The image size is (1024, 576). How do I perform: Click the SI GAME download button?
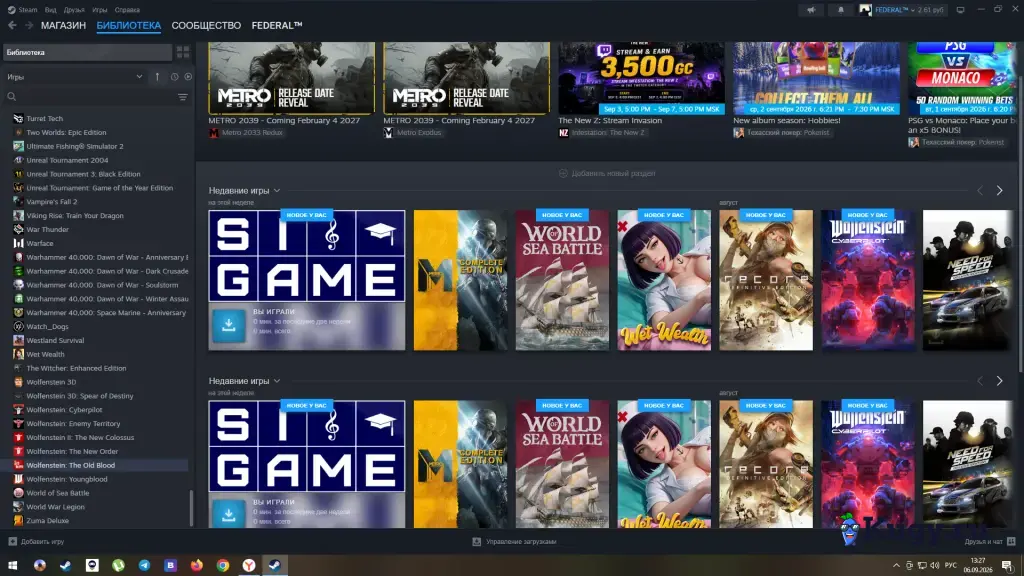[229, 325]
